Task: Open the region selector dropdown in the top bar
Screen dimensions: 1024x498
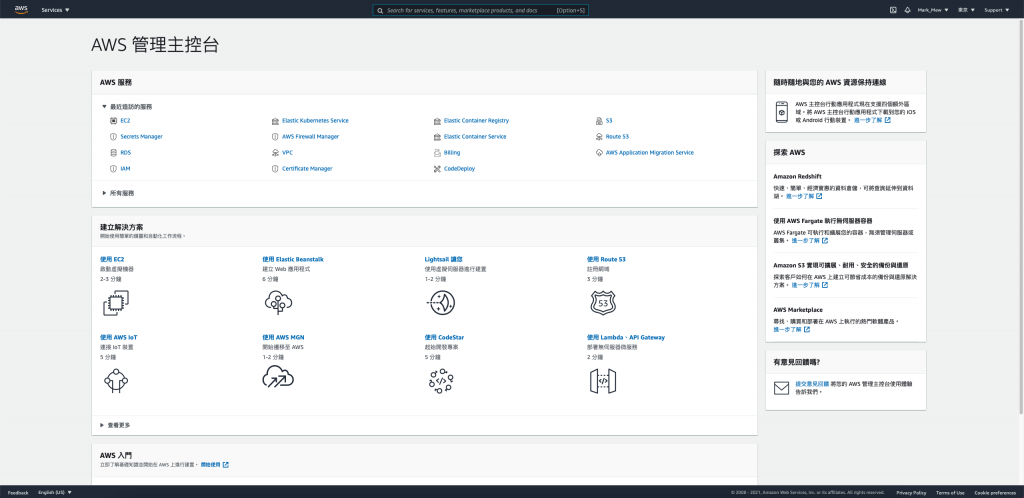Action: (967, 10)
